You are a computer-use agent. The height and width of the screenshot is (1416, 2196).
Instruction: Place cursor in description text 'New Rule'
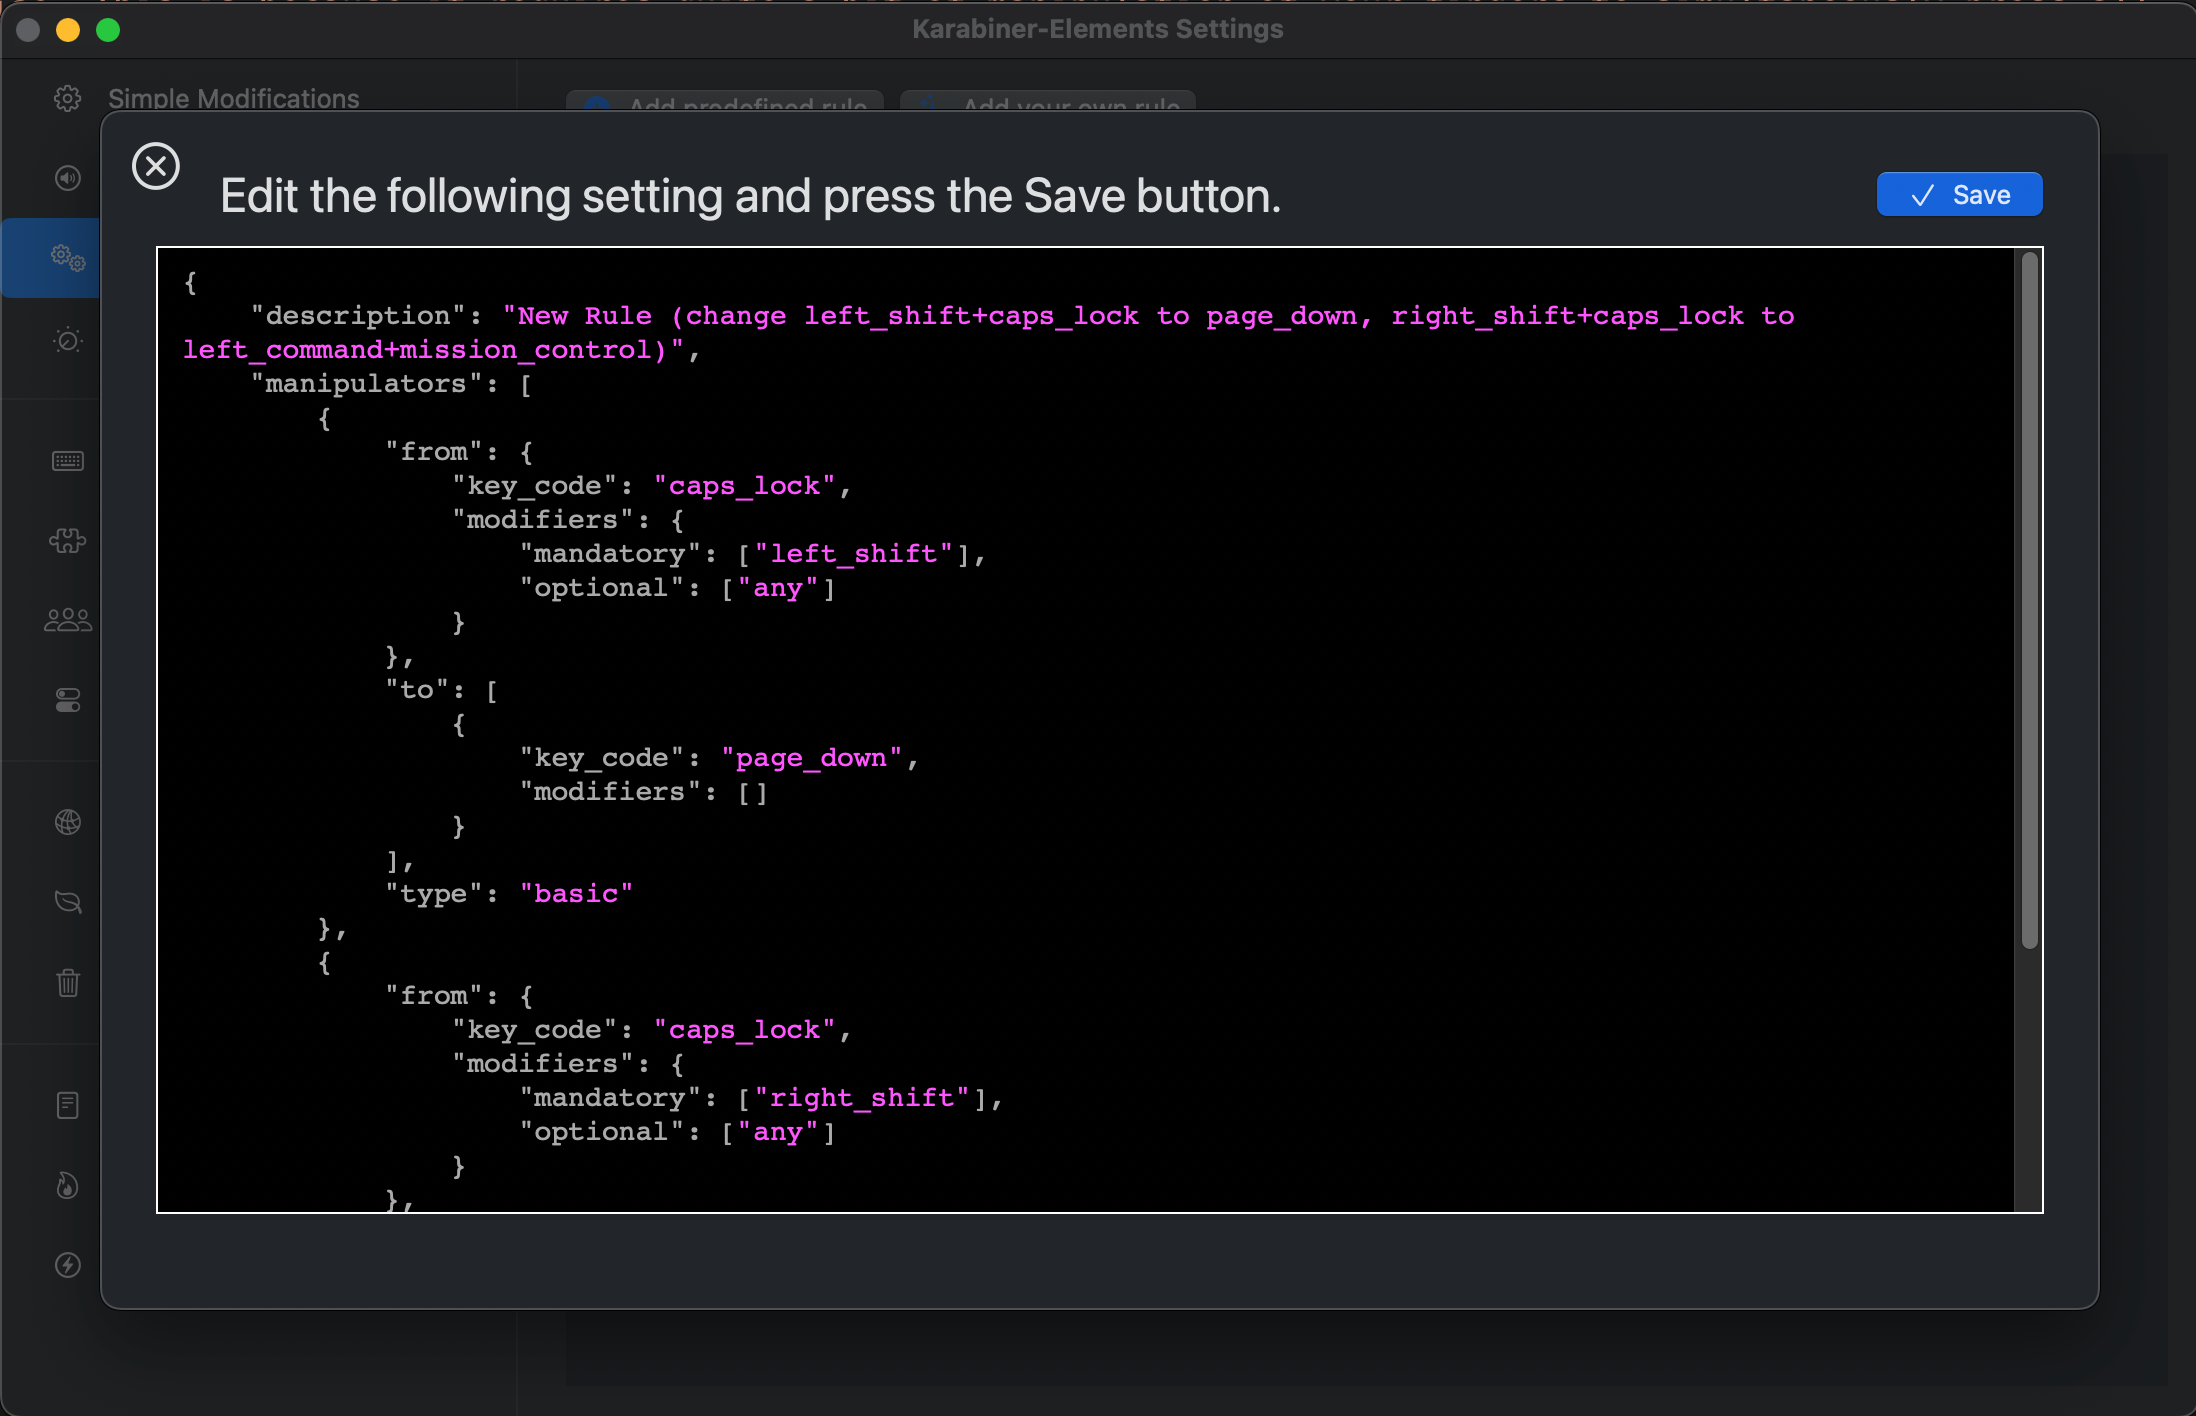585,316
